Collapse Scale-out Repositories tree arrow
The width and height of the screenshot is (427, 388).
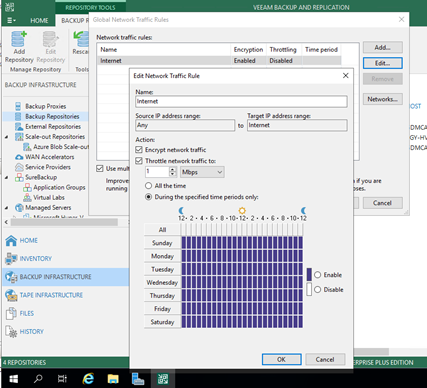coord(7,137)
